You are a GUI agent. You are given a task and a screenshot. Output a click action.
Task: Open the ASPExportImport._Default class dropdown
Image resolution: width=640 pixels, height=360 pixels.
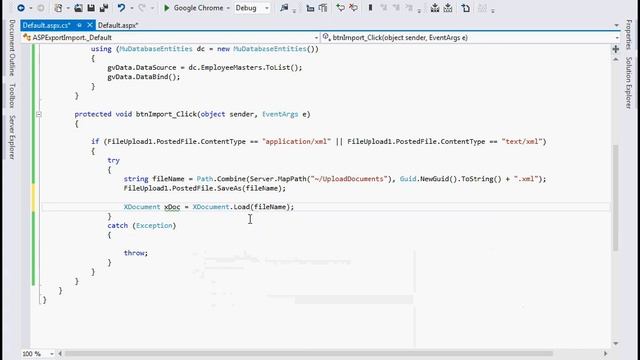click(316, 38)
